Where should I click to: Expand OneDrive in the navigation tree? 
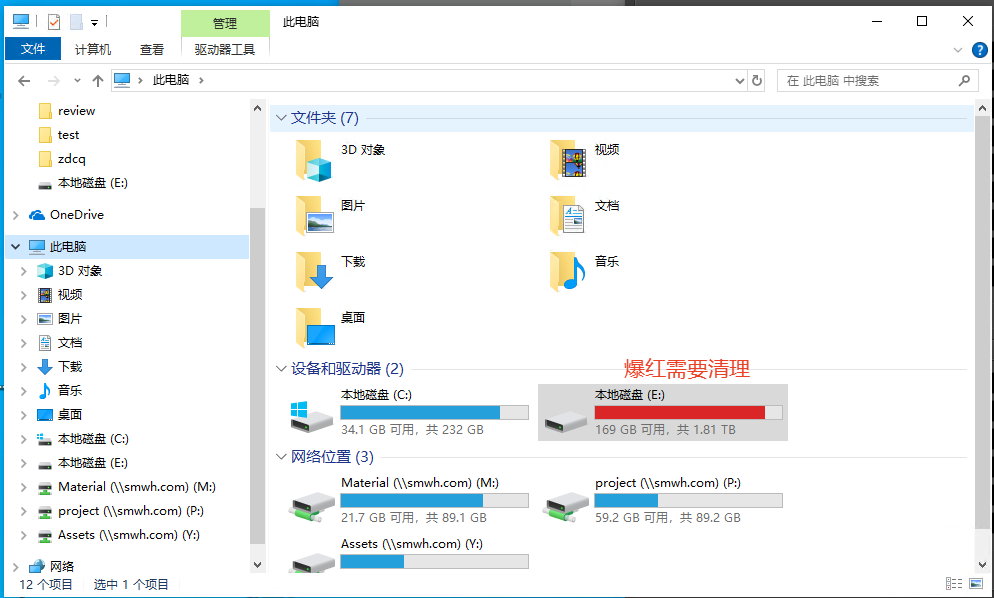[16, 216]
